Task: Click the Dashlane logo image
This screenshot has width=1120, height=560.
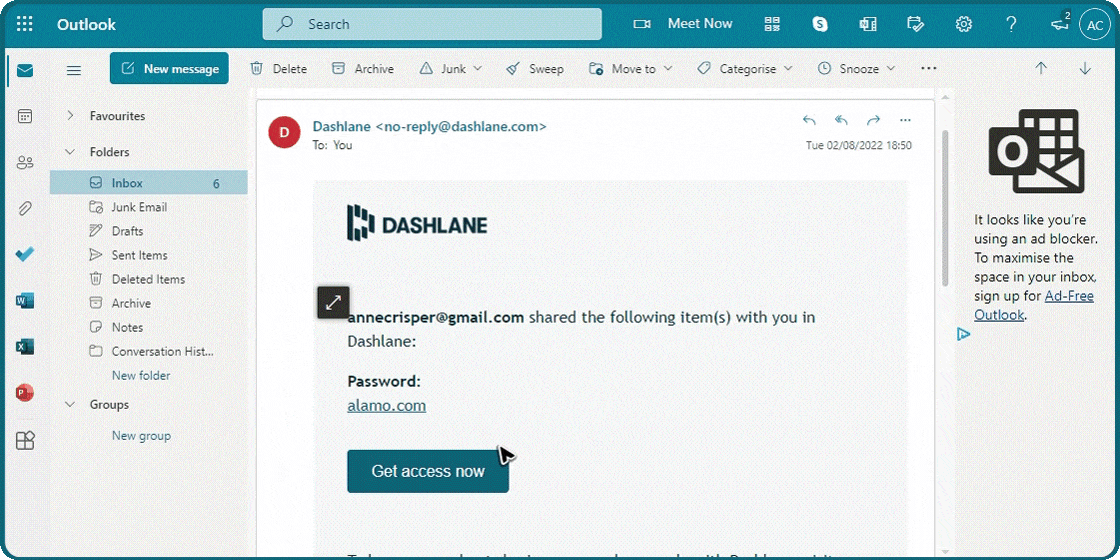Action: pos(417,221)
